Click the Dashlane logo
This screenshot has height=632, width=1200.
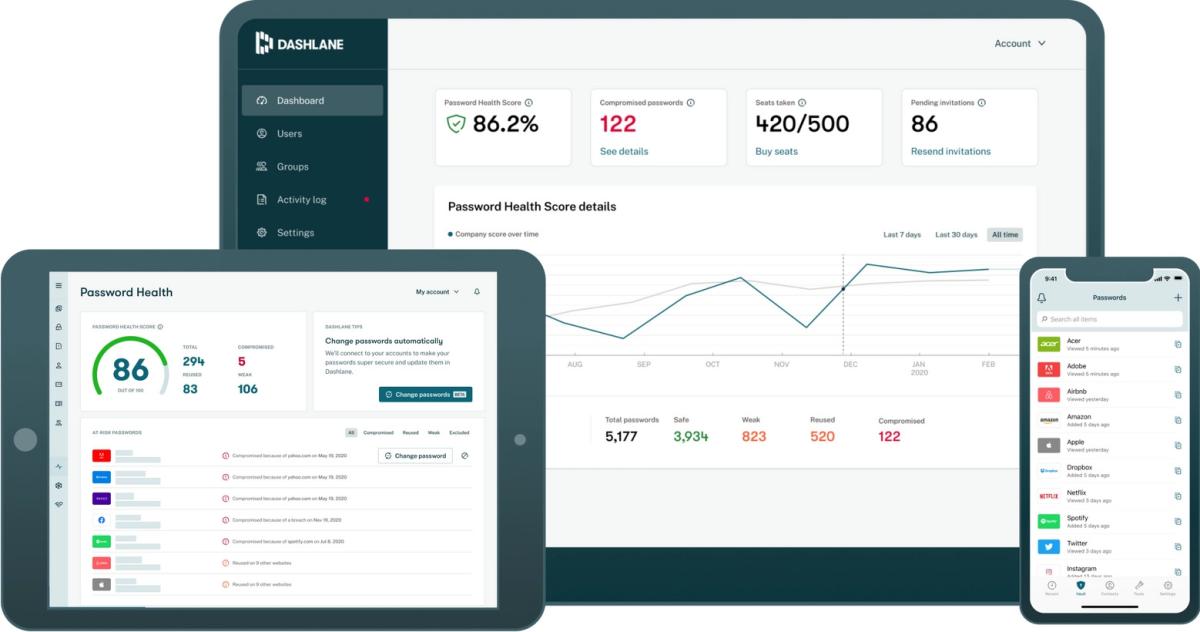[300, 43]
